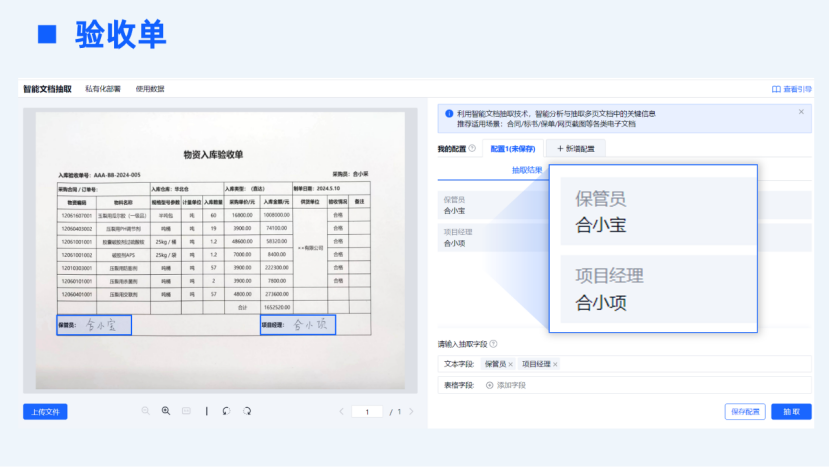The width and height of the screenshot is (830, 467).
Task: Remove the 保管员 field tag
Action: (x=511, y=364)
